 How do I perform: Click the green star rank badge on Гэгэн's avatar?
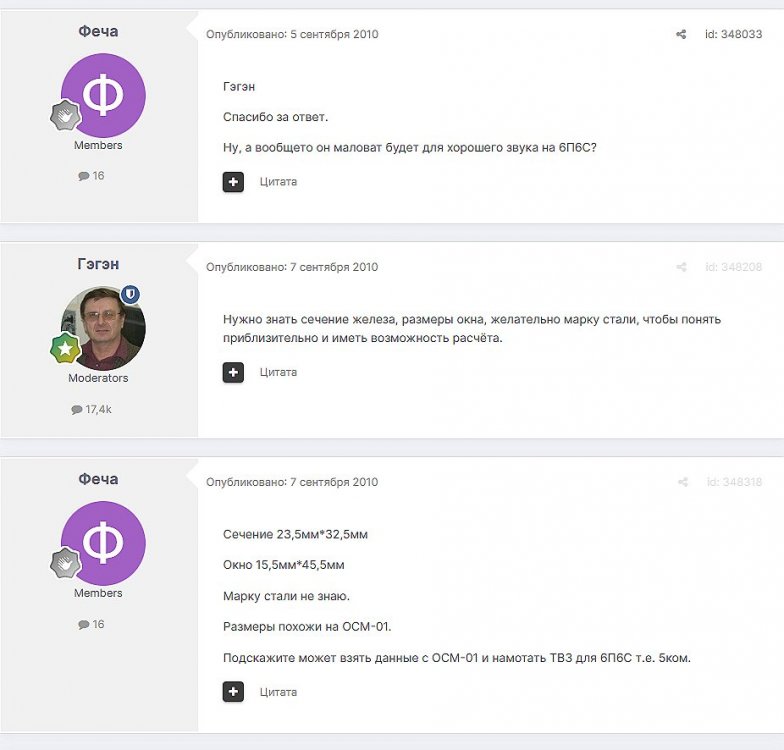65,347
